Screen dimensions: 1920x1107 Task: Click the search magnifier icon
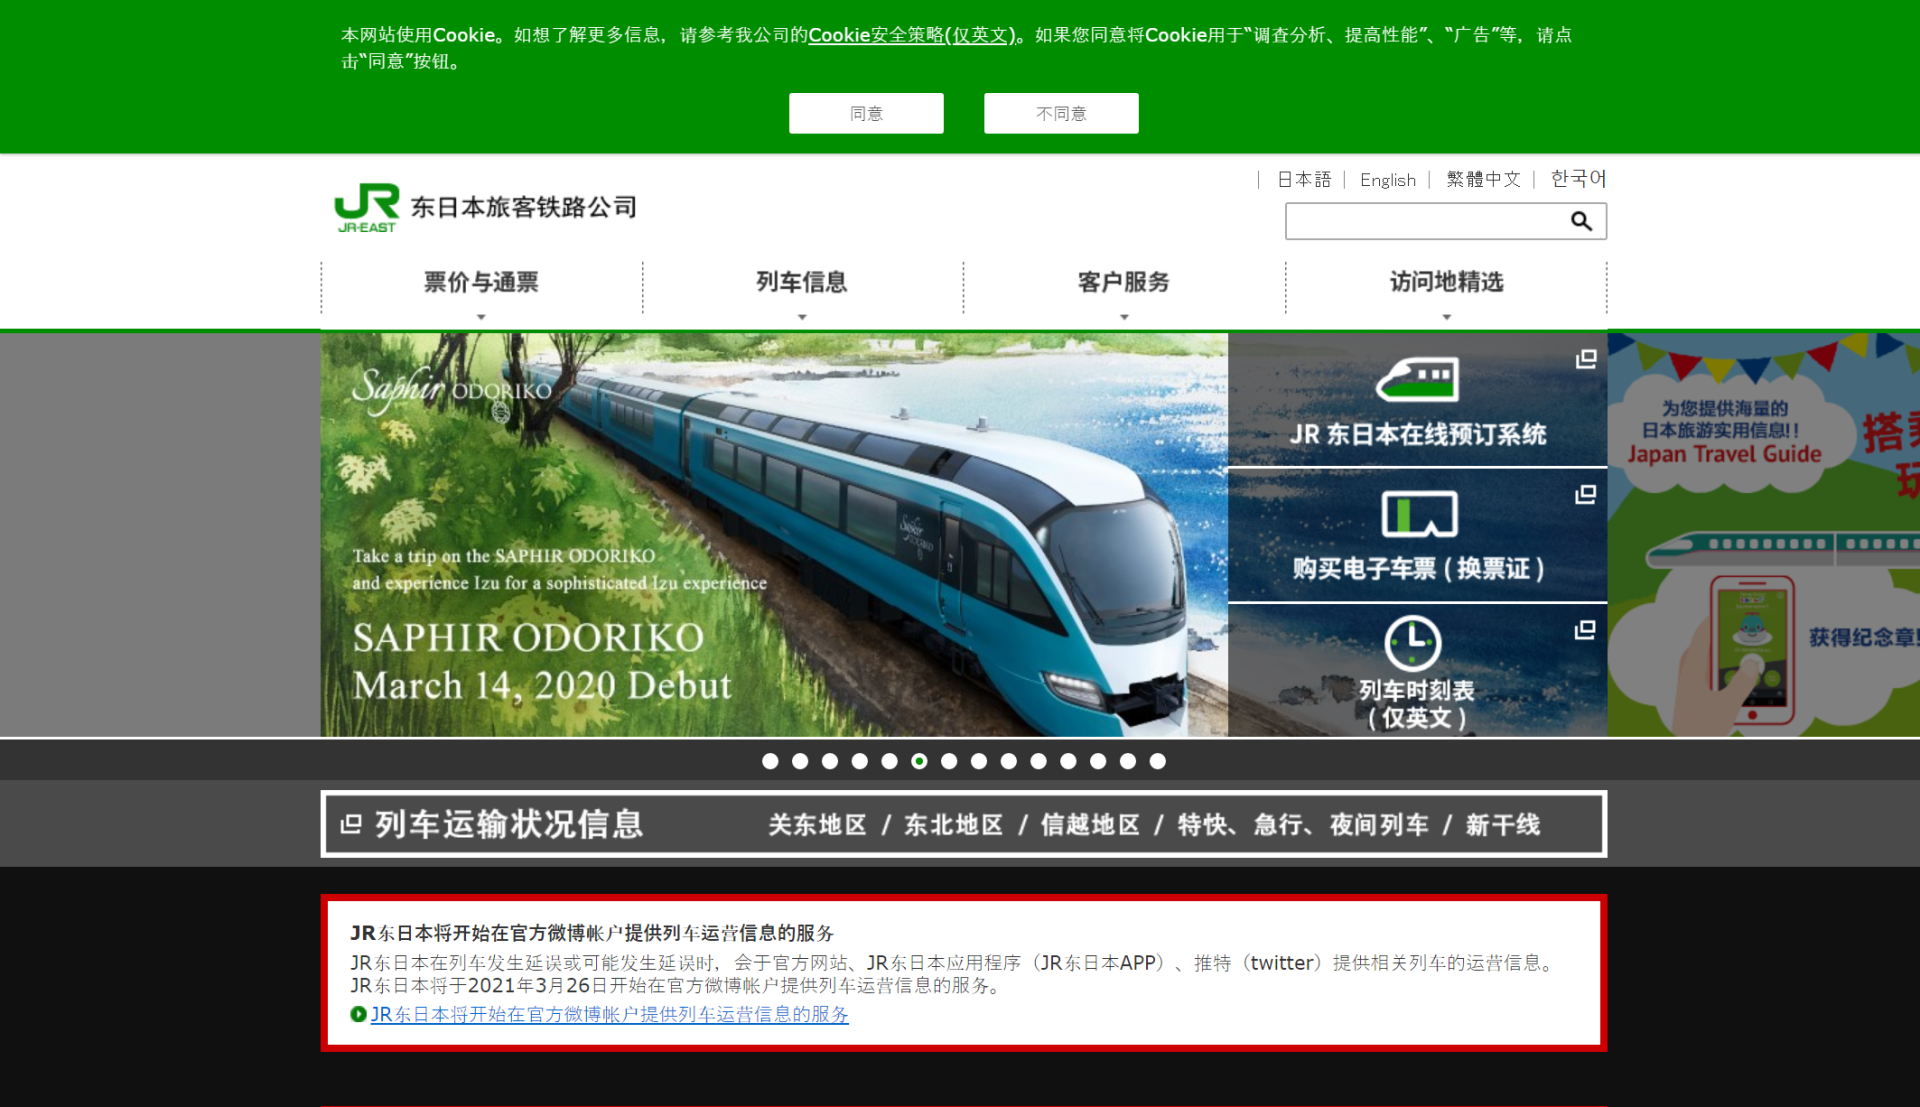click(1581, 221)
